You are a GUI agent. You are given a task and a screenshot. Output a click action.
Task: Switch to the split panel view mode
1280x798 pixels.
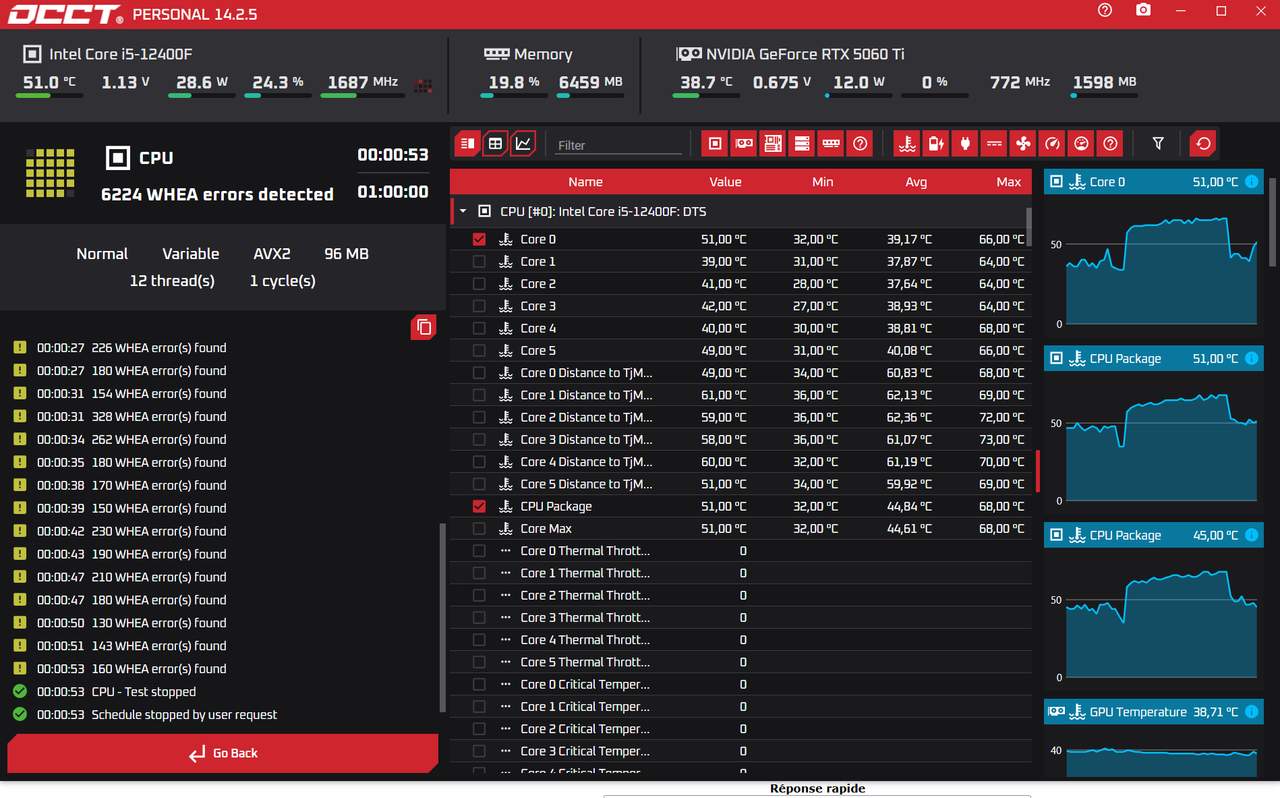click(467, 144)
